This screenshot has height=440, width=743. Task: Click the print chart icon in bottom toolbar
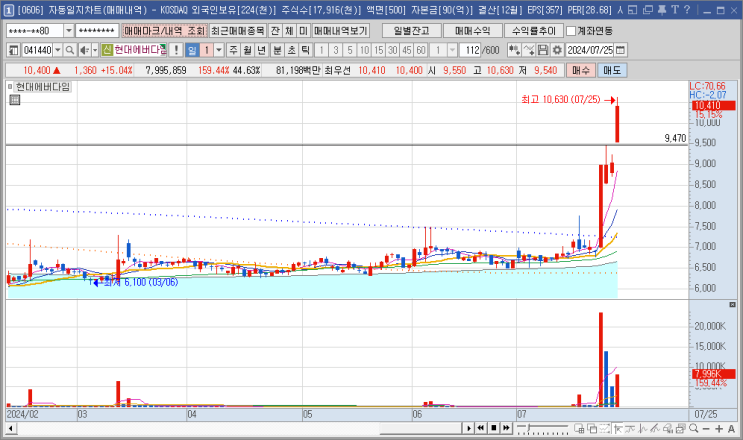(681, 429)
